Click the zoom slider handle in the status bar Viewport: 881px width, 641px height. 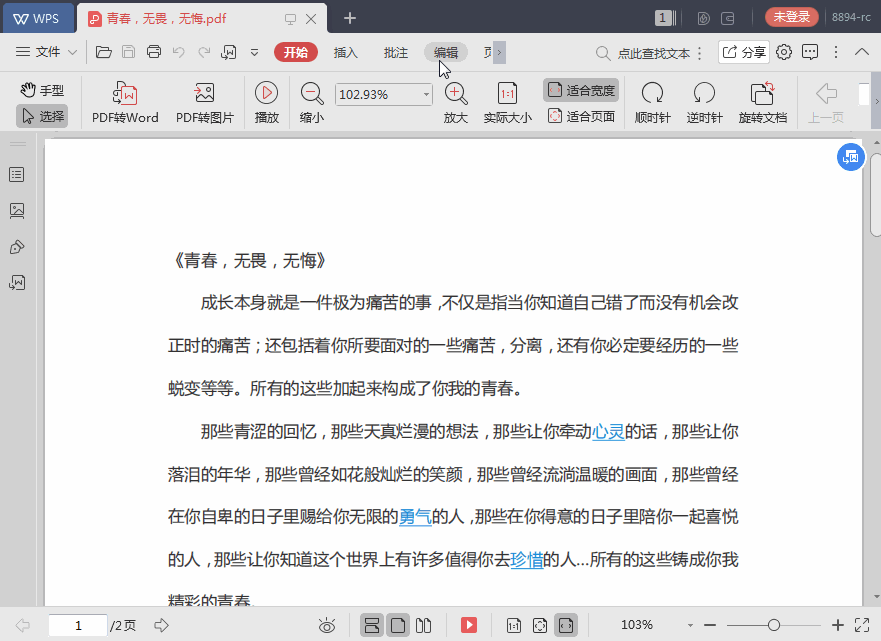pyautogui.click(x=774, y=625)
